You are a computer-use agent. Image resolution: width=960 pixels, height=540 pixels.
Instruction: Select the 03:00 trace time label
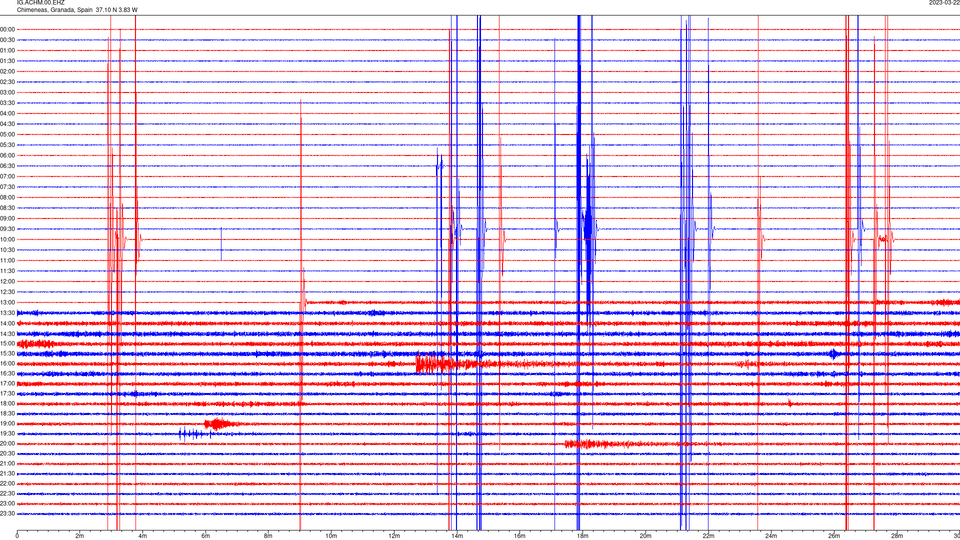tap(7, 92)
